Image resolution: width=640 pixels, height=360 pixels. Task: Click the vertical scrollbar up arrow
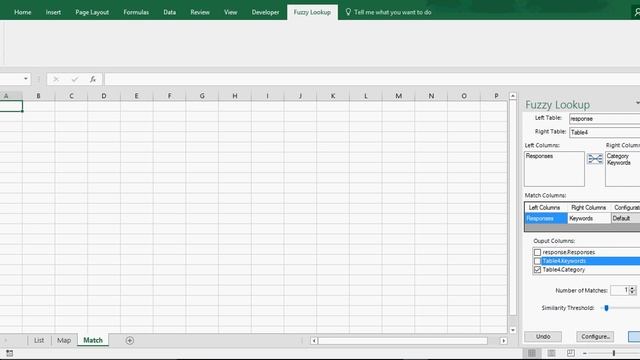coord(513,96)
